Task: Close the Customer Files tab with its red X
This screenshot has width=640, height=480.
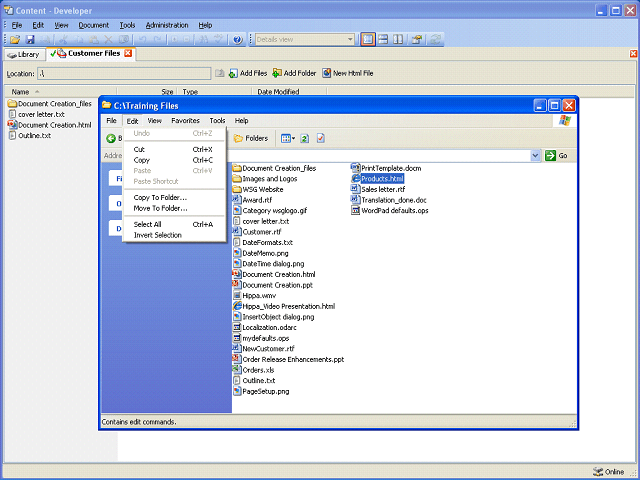Action: pos(128,53)
